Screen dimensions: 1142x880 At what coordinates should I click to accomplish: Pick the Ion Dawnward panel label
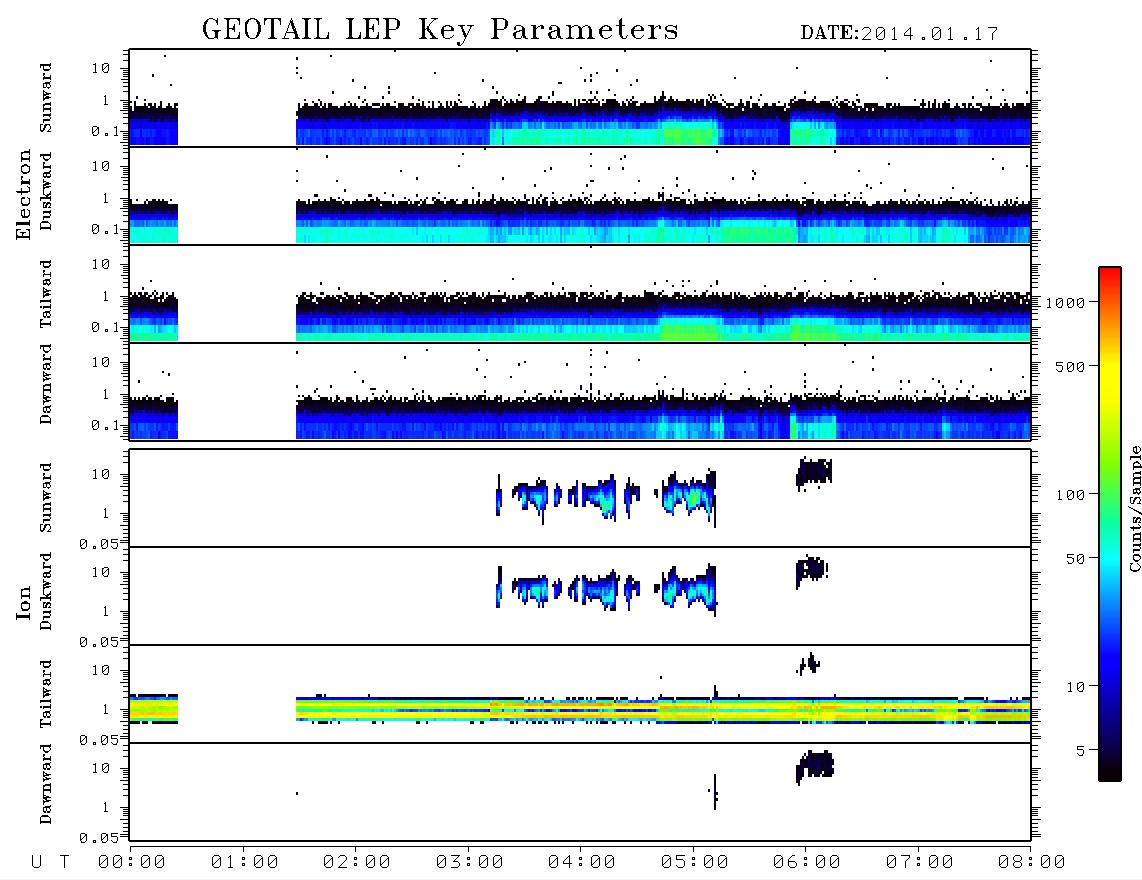[46, 784]
